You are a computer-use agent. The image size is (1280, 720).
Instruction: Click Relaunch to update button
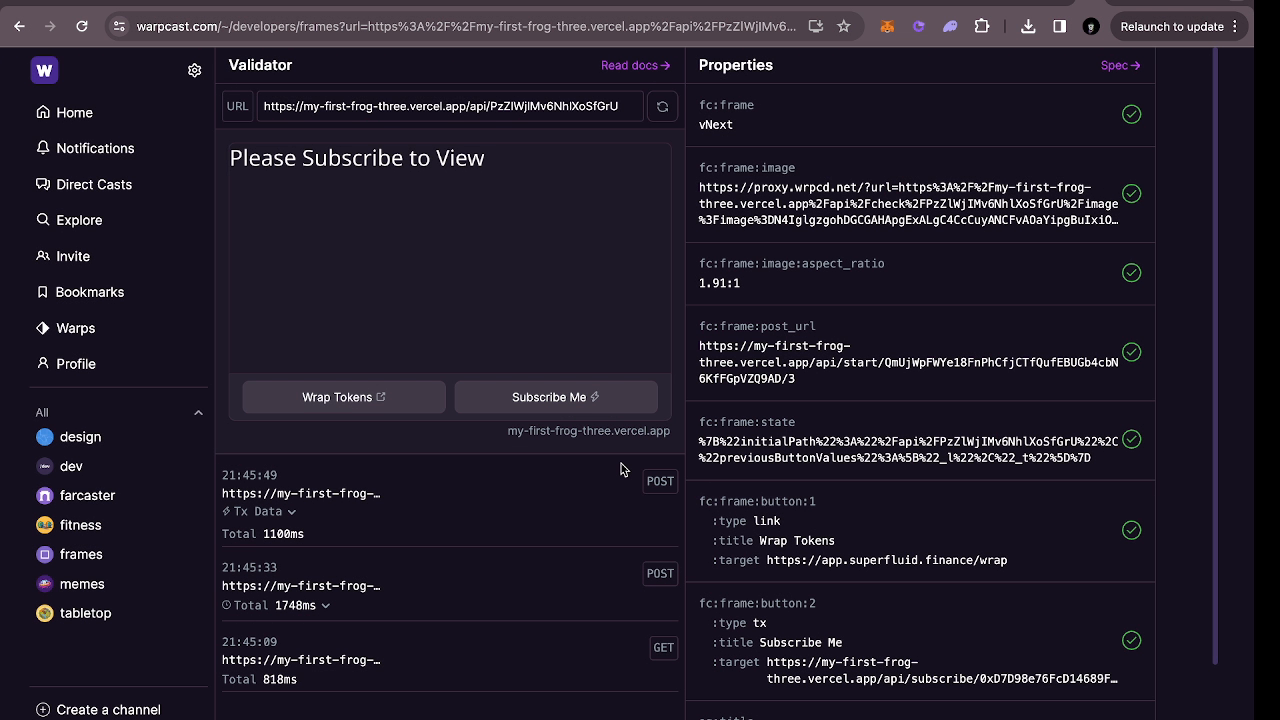click(x=1180, y=27)
